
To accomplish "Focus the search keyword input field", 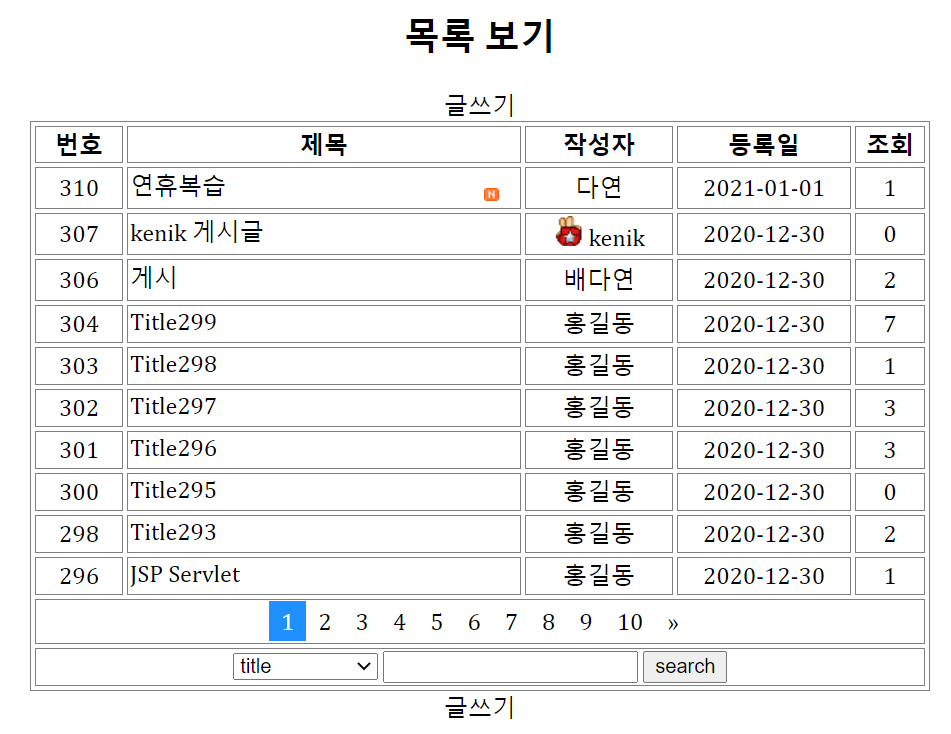I will click(510, 667).
